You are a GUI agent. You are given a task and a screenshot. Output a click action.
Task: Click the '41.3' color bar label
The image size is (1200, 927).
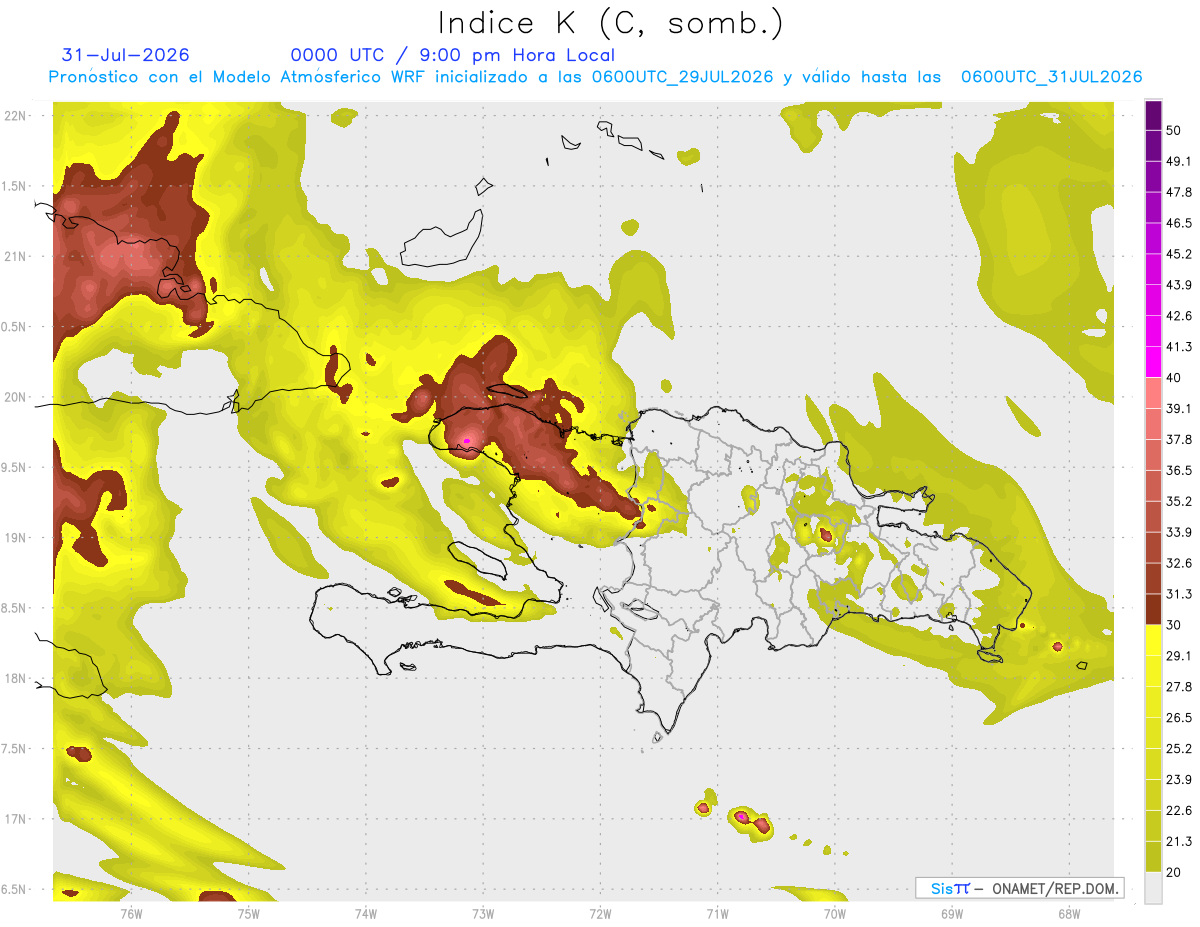click(1178, 347)
